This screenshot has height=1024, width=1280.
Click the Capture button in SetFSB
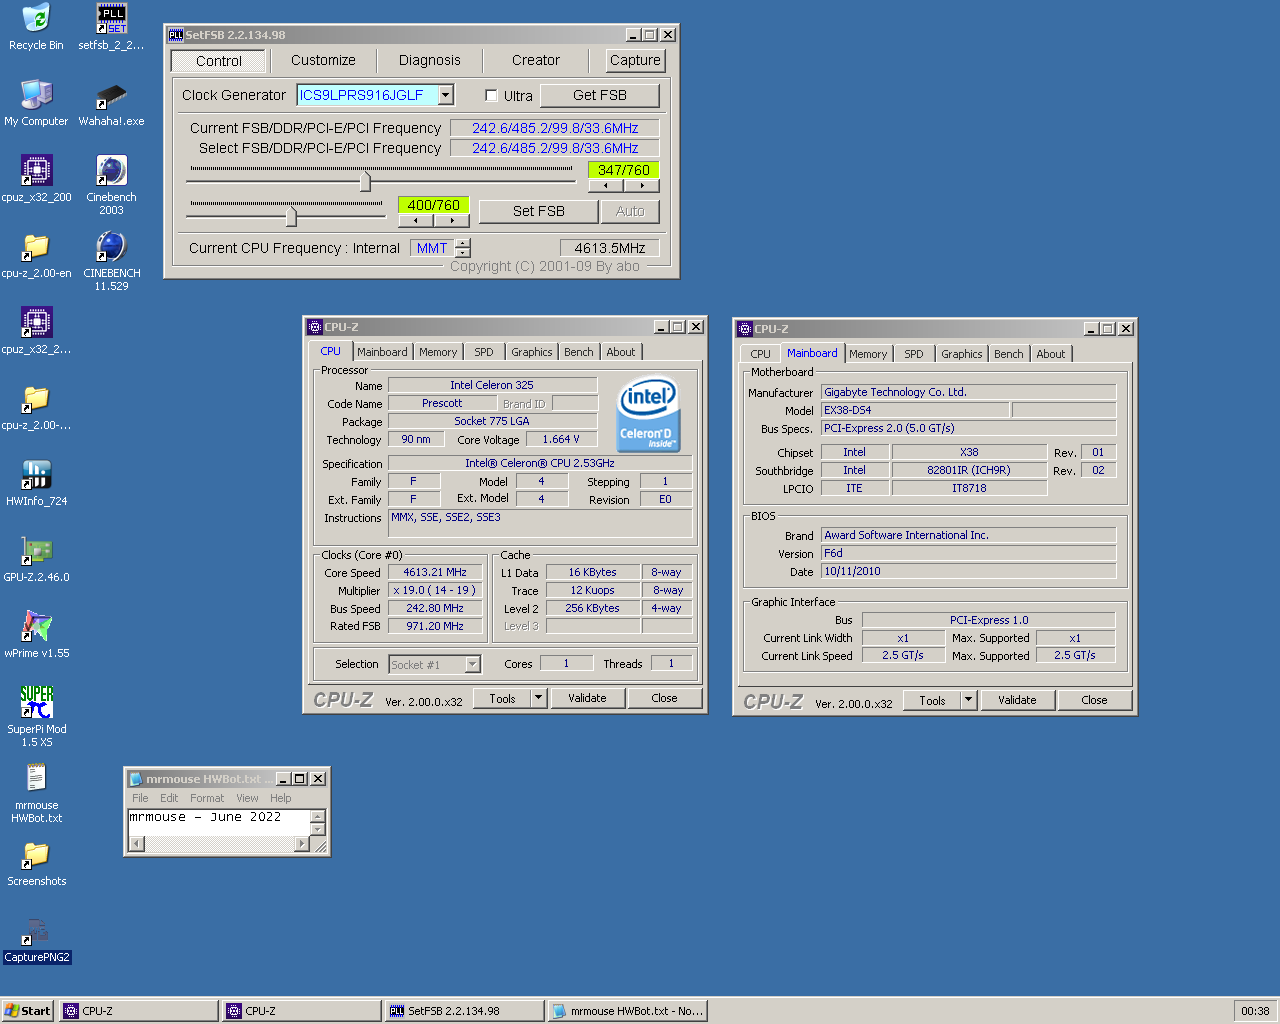(635, 60)
